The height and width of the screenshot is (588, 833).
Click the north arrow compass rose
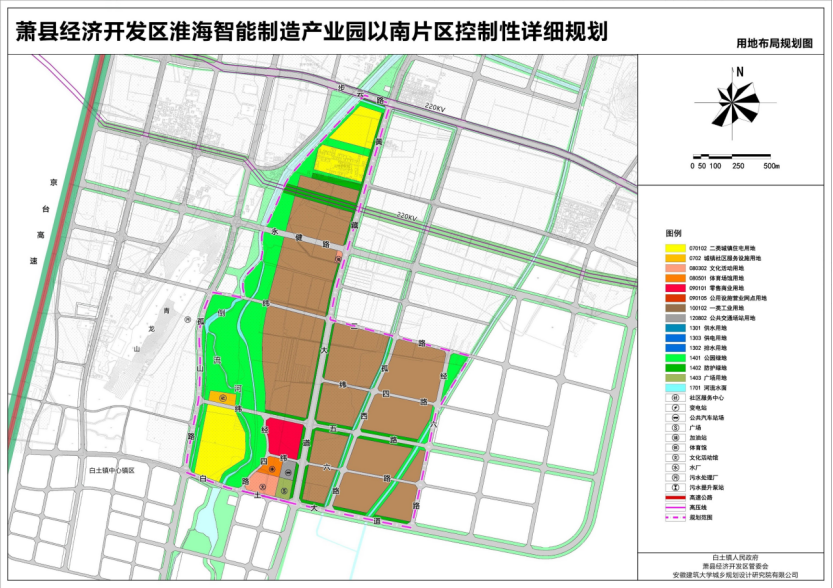tap(737, 102)
